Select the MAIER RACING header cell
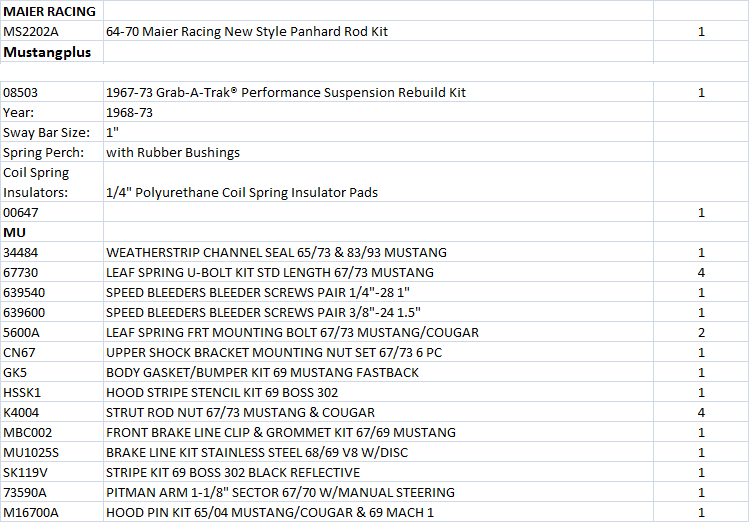This screenshot has height=522, width=749. point(52,11)
